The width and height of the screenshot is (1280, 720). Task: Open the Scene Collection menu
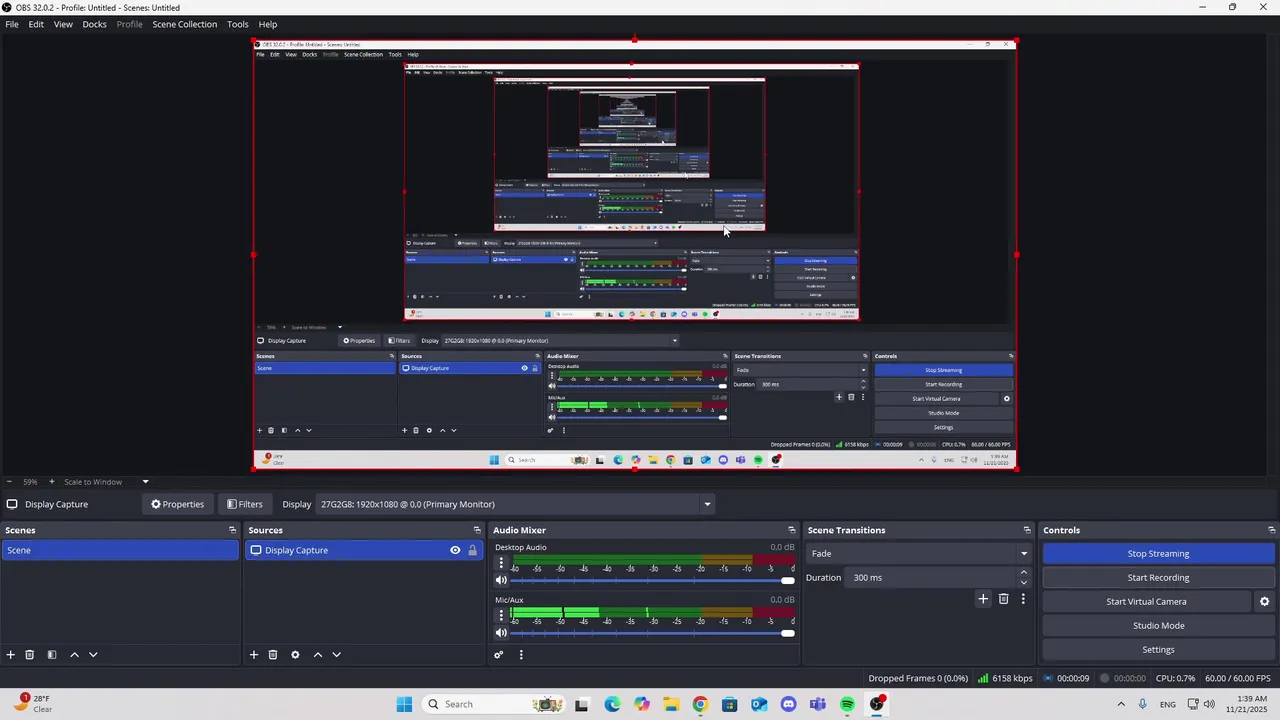[x=184, y=24]
